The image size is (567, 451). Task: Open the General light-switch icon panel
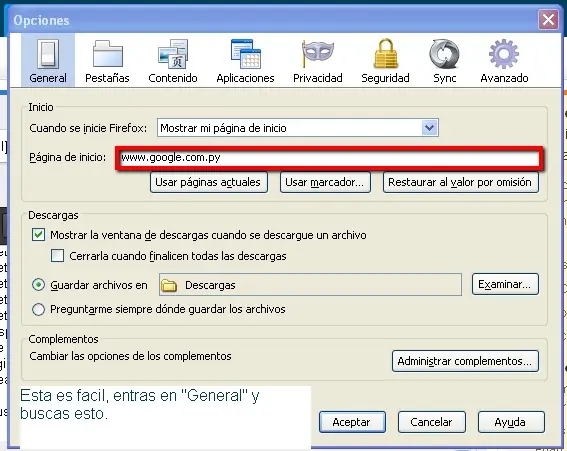[48, 60]
